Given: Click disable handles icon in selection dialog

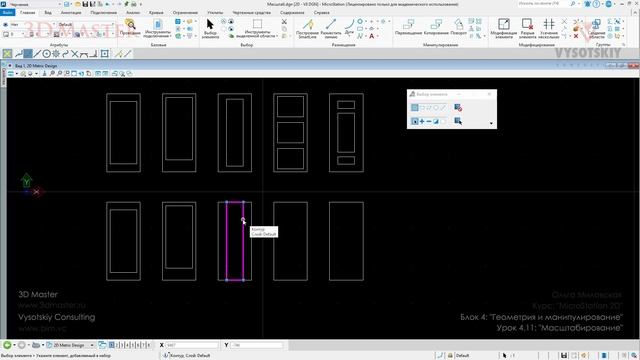Looking at the screenshot, I should click(458, 107).
